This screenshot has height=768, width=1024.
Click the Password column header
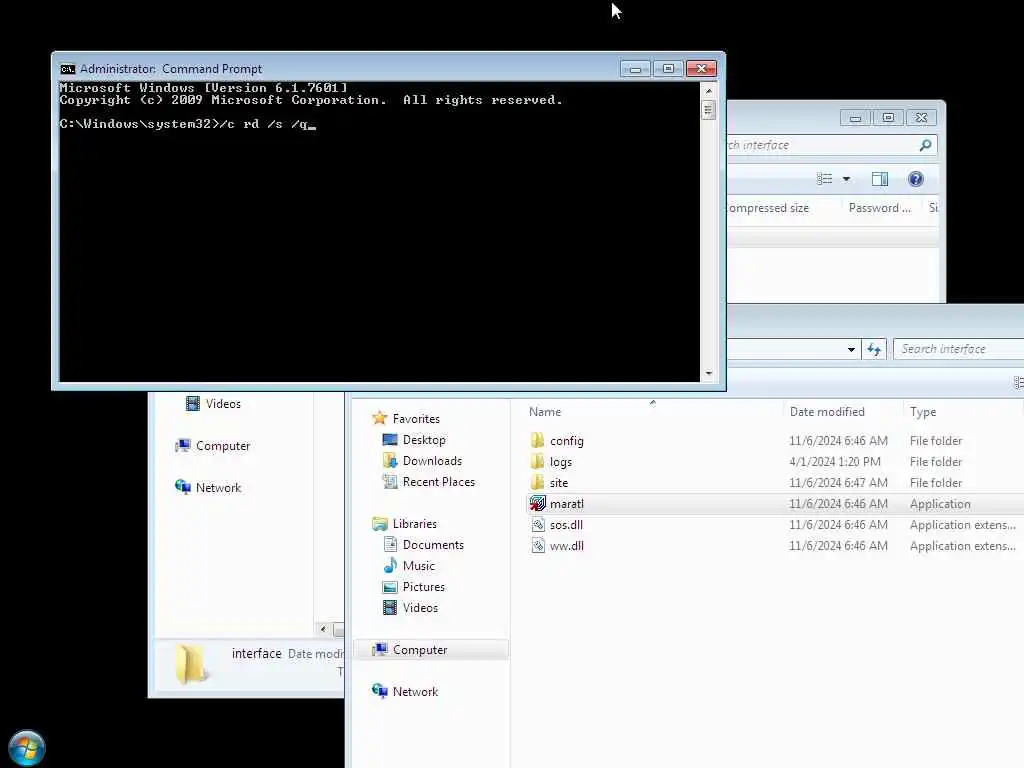pyautogui.click(x=879, y=208)
